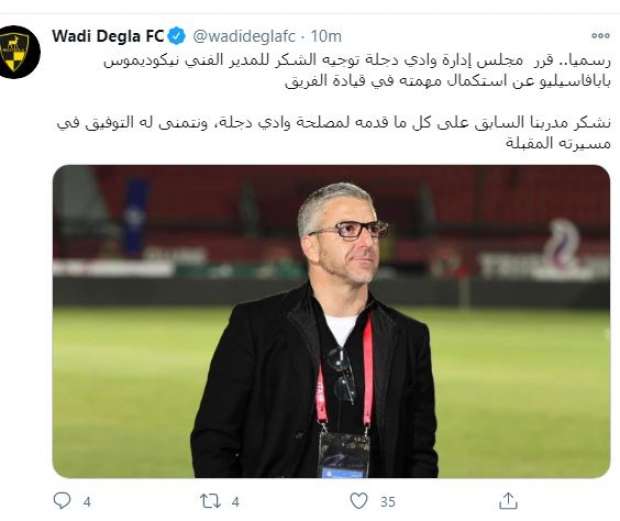Click the reply count number 4

coord(87,502)
